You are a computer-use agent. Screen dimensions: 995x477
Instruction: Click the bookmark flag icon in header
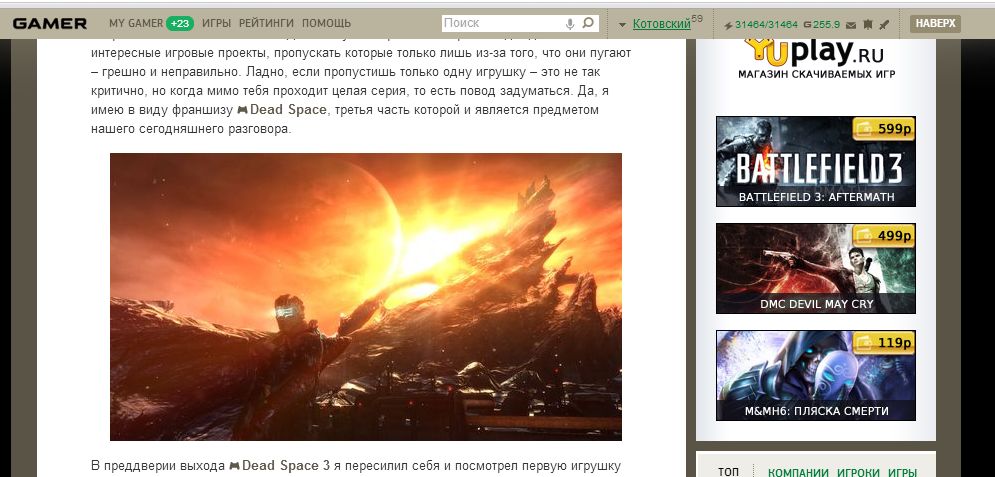(x=868, y=25)
